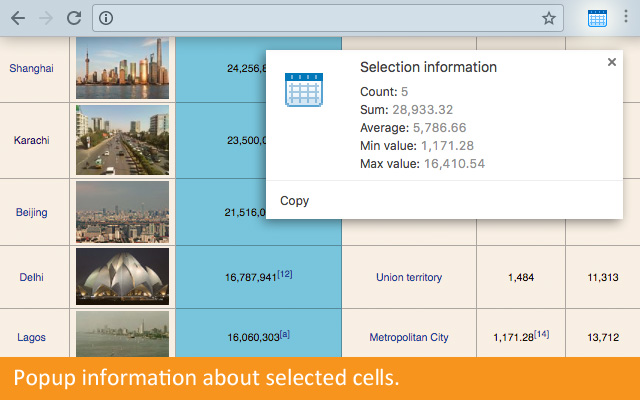View site info icon in address bar

point(107,18)
